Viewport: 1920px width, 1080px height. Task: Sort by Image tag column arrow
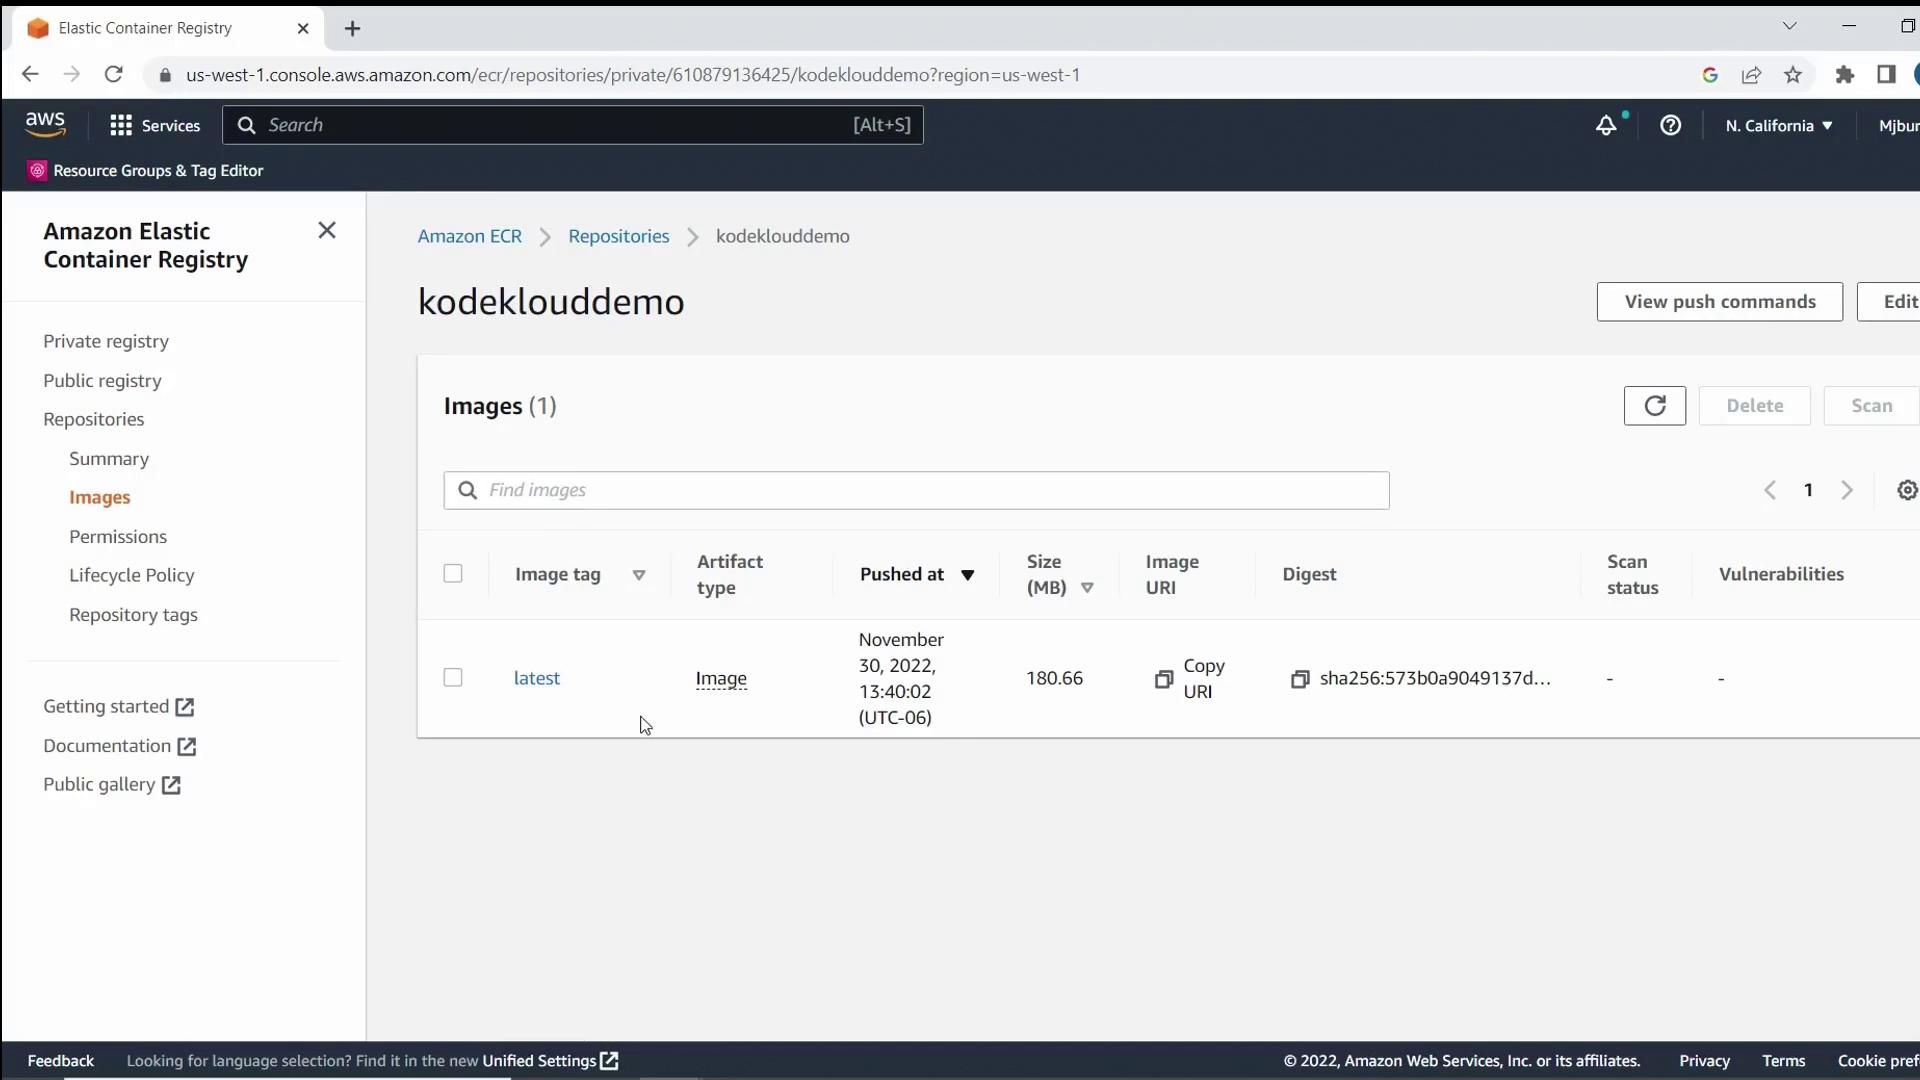tap(639, 575)
